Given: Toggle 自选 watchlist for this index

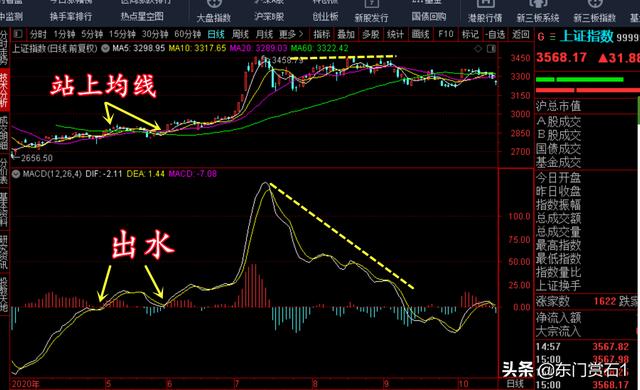Looking at the screenshot, I should pyautogui.click(x=495, y=34).
